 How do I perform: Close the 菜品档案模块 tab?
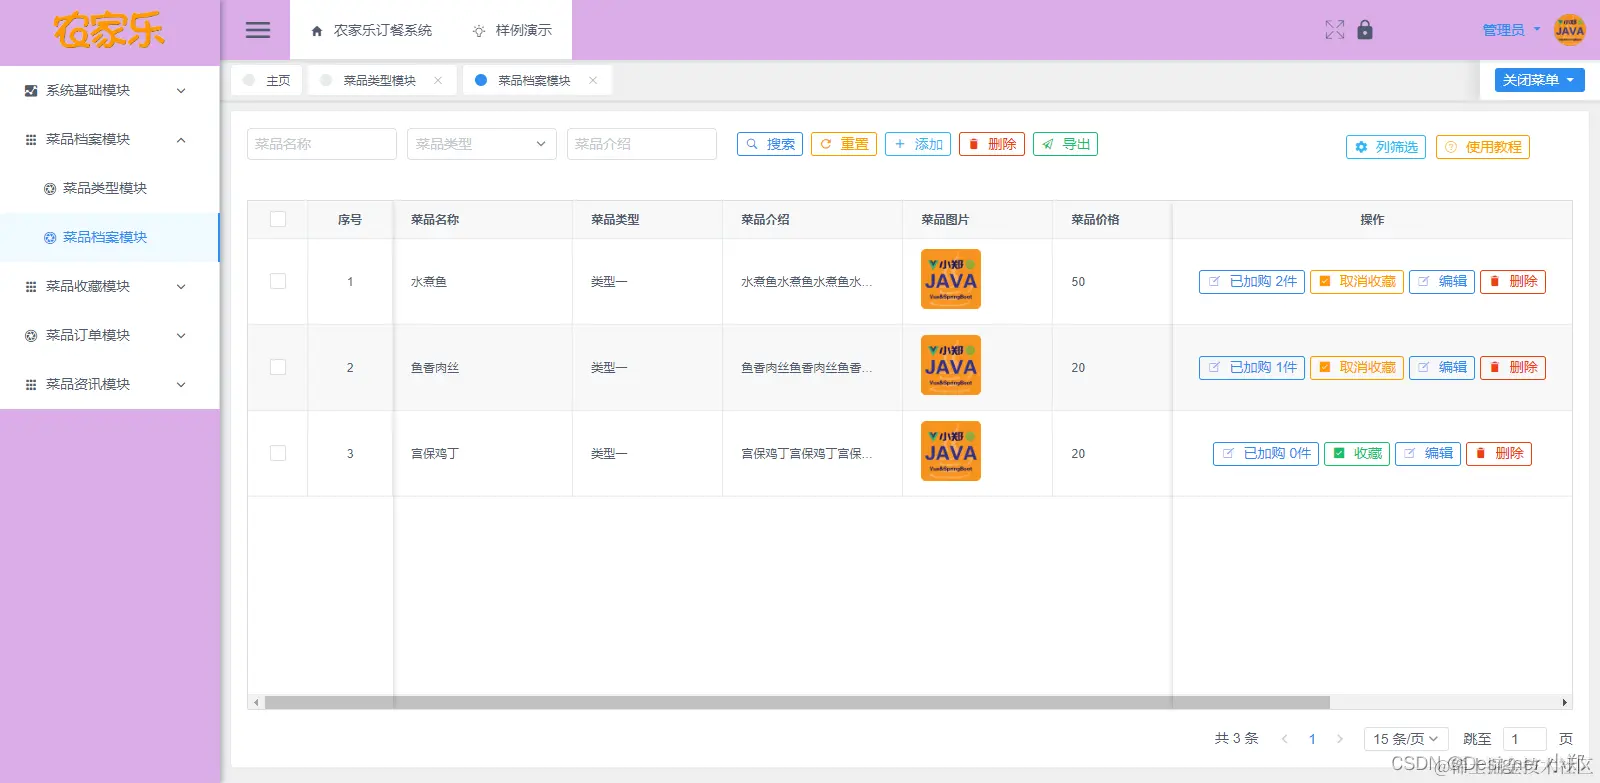click(x=593, y=80)
